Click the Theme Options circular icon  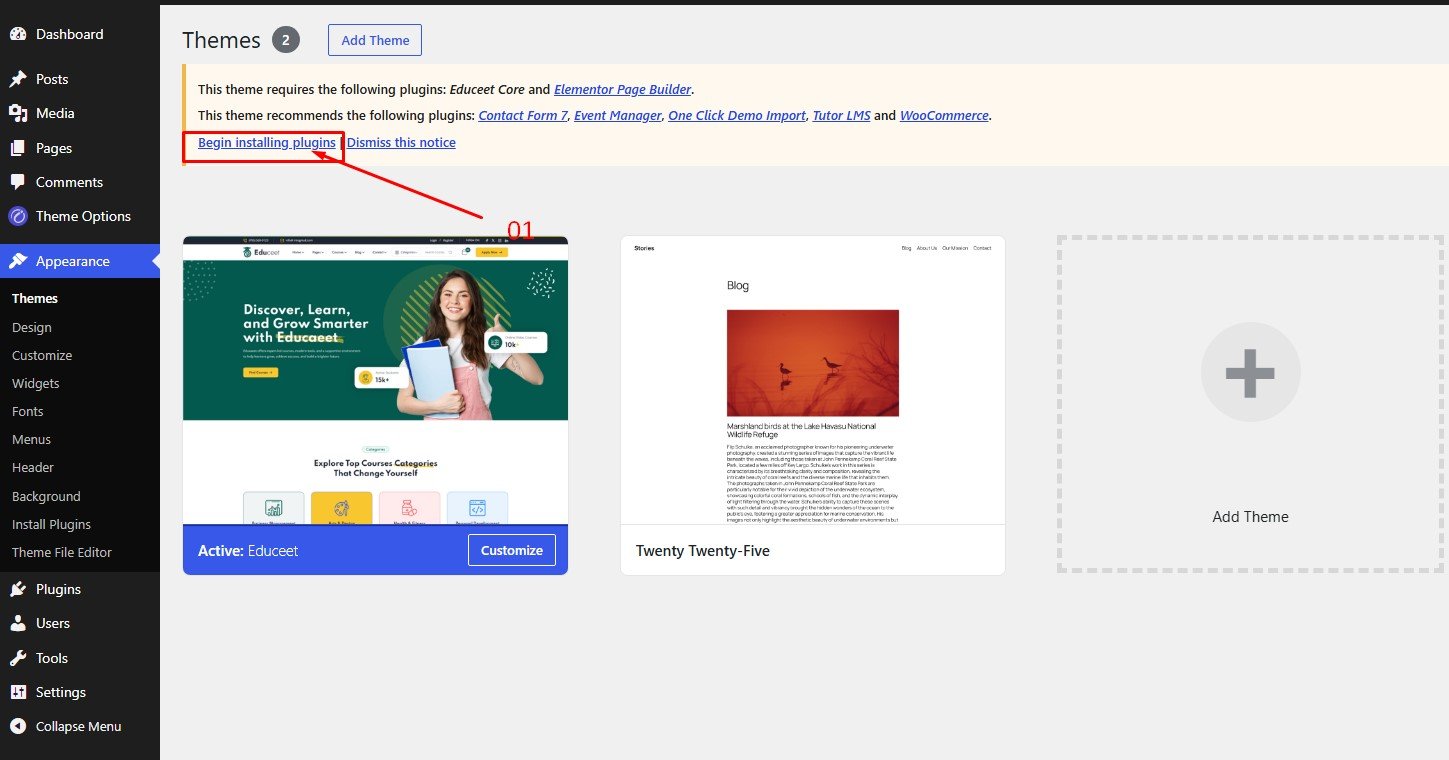click(x=17, y=216)
